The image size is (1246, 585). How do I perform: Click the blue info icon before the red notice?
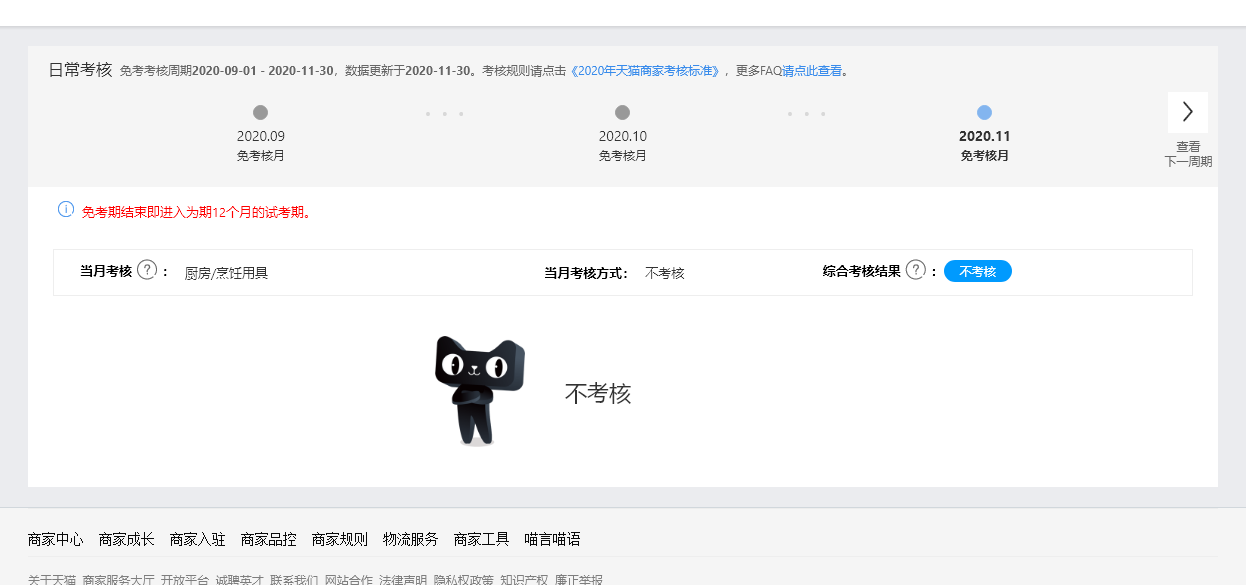click(66, 210)
